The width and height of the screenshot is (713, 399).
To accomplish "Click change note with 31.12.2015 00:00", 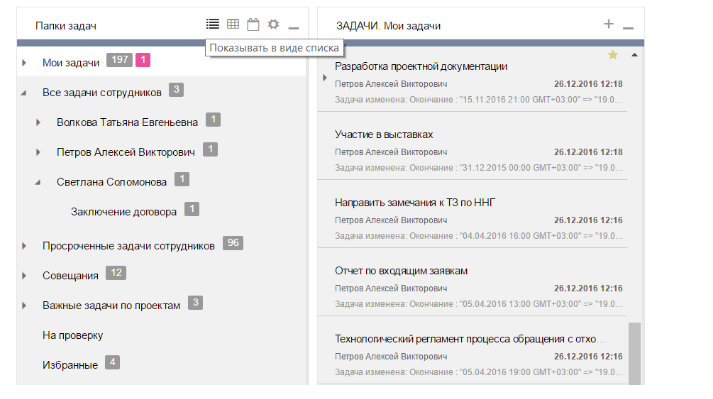I will point(478,168).
